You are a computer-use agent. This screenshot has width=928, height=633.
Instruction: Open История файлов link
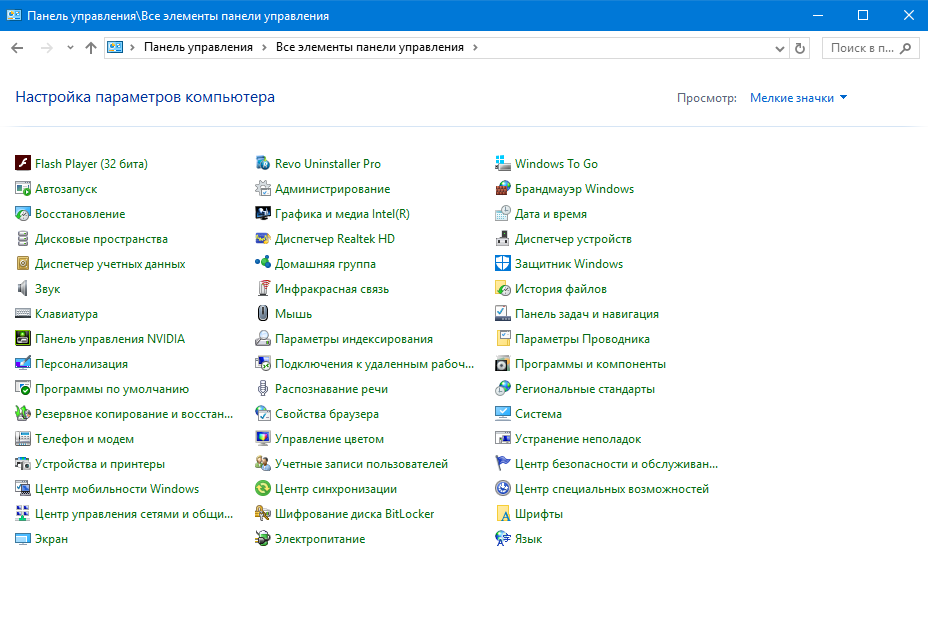click(x=561, y=289)
